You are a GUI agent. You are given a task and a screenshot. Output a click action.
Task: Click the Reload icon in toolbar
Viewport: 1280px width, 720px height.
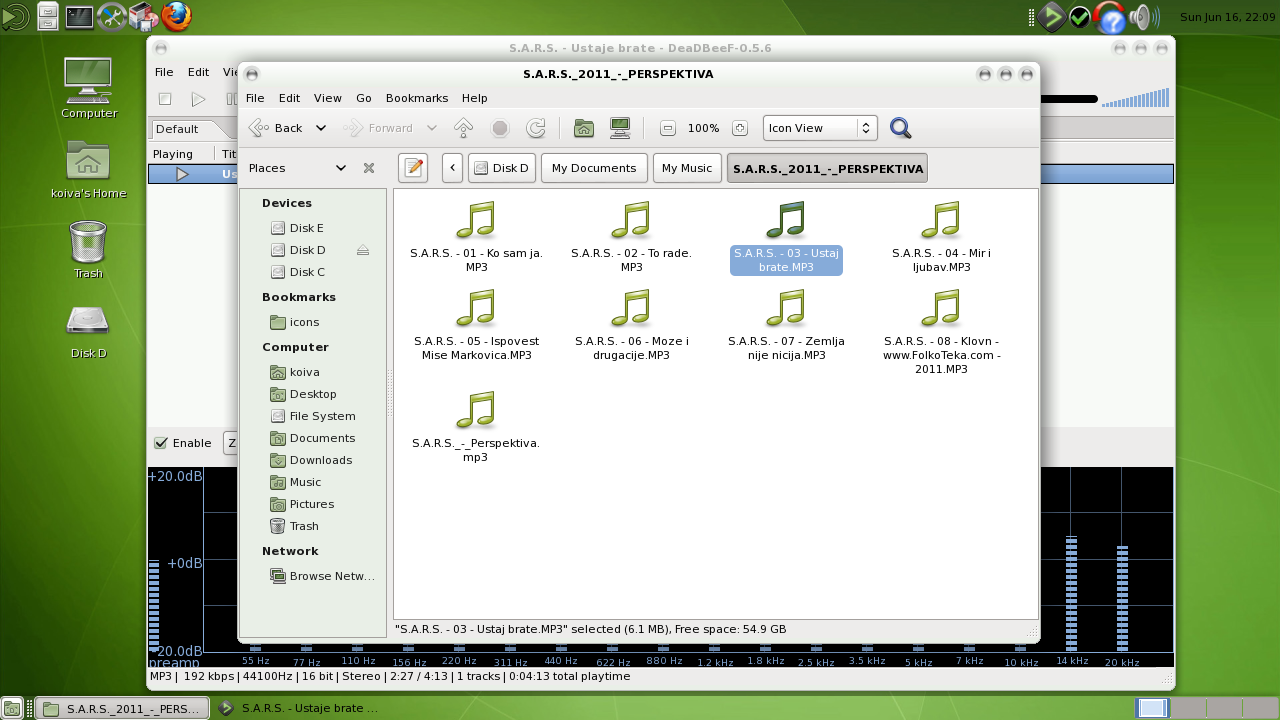tap(536, 128)
